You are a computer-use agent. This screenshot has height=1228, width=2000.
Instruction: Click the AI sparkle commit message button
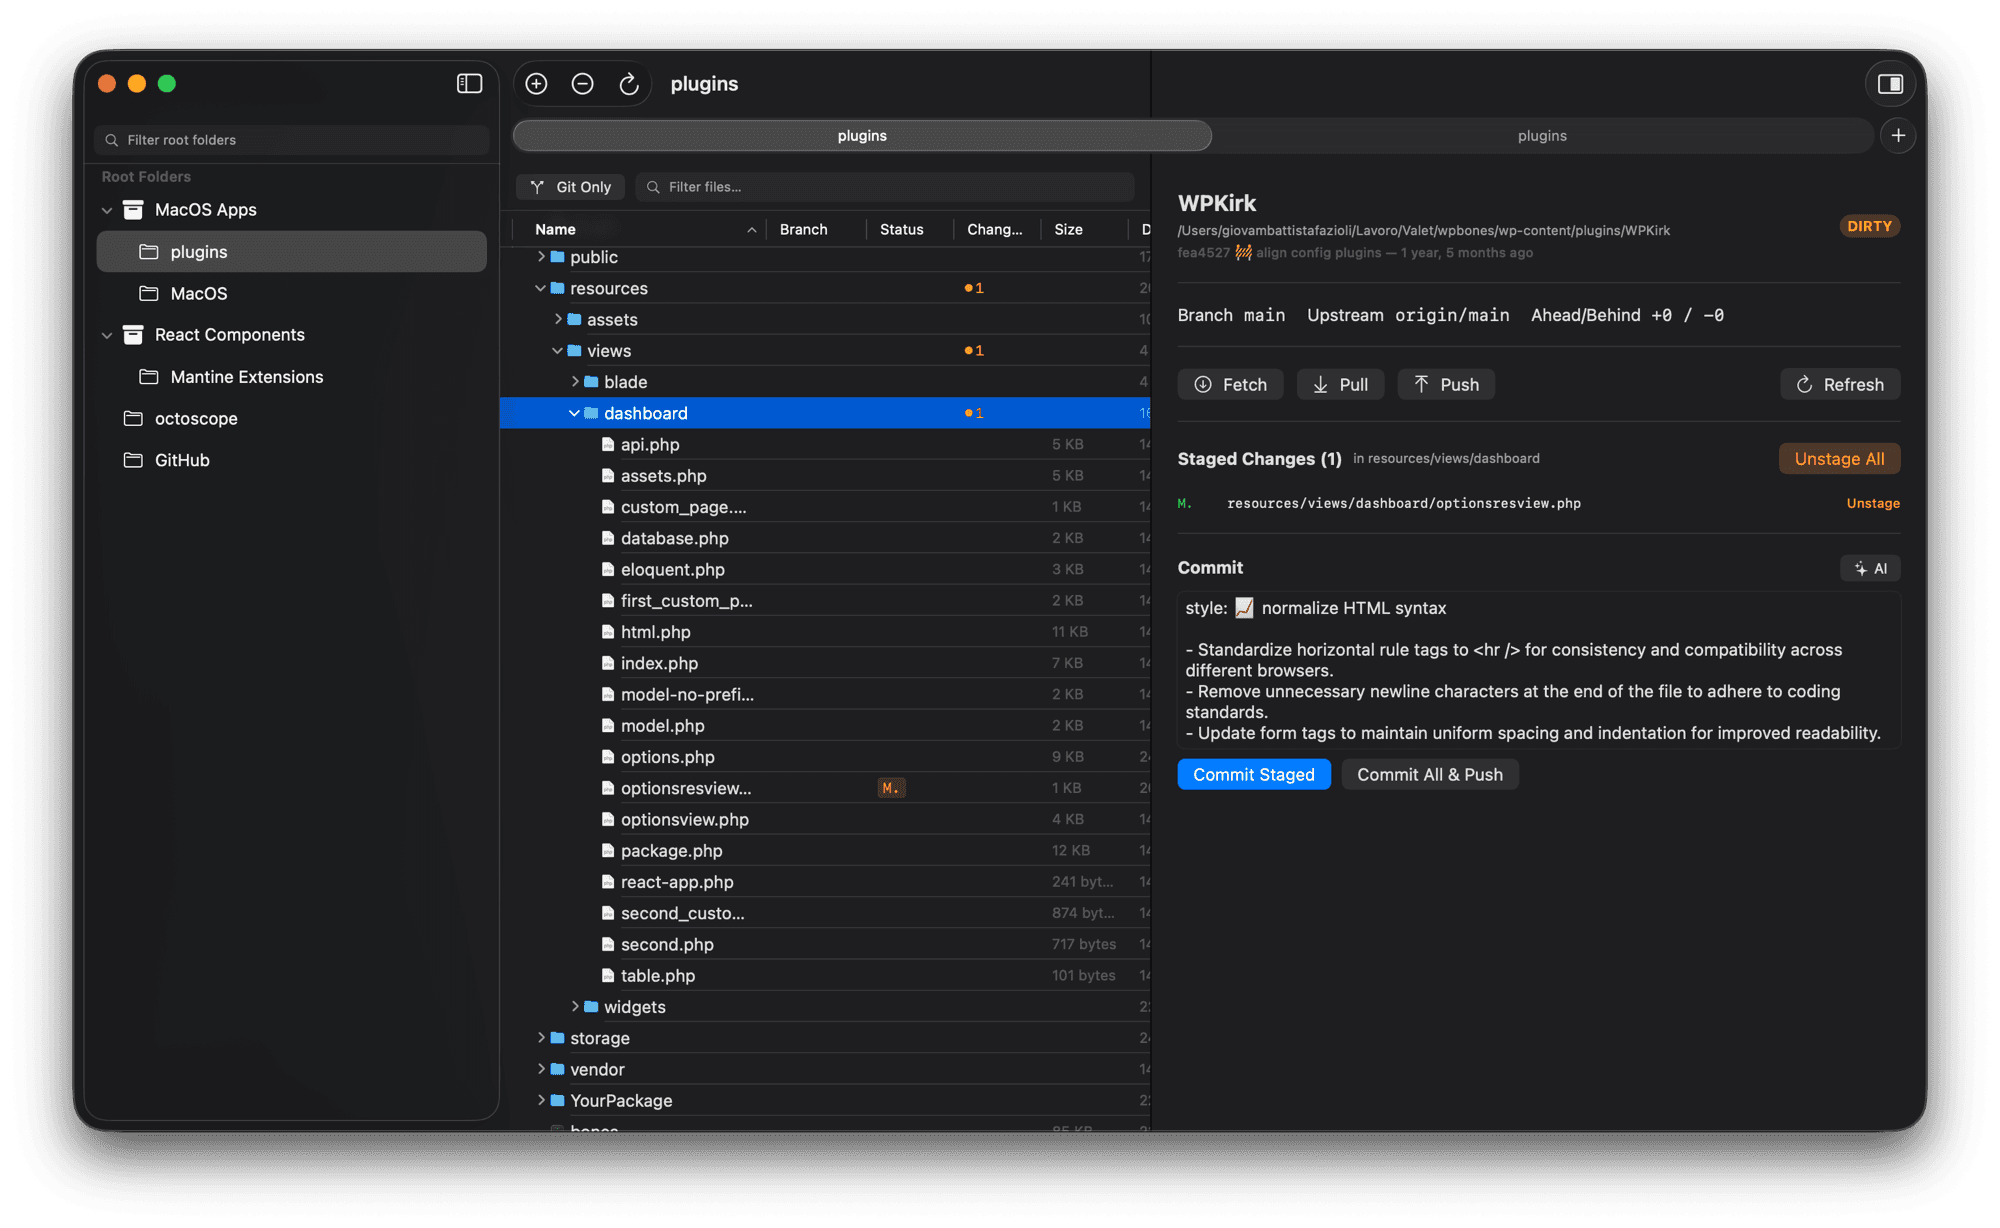click(x=1870, y=568)
